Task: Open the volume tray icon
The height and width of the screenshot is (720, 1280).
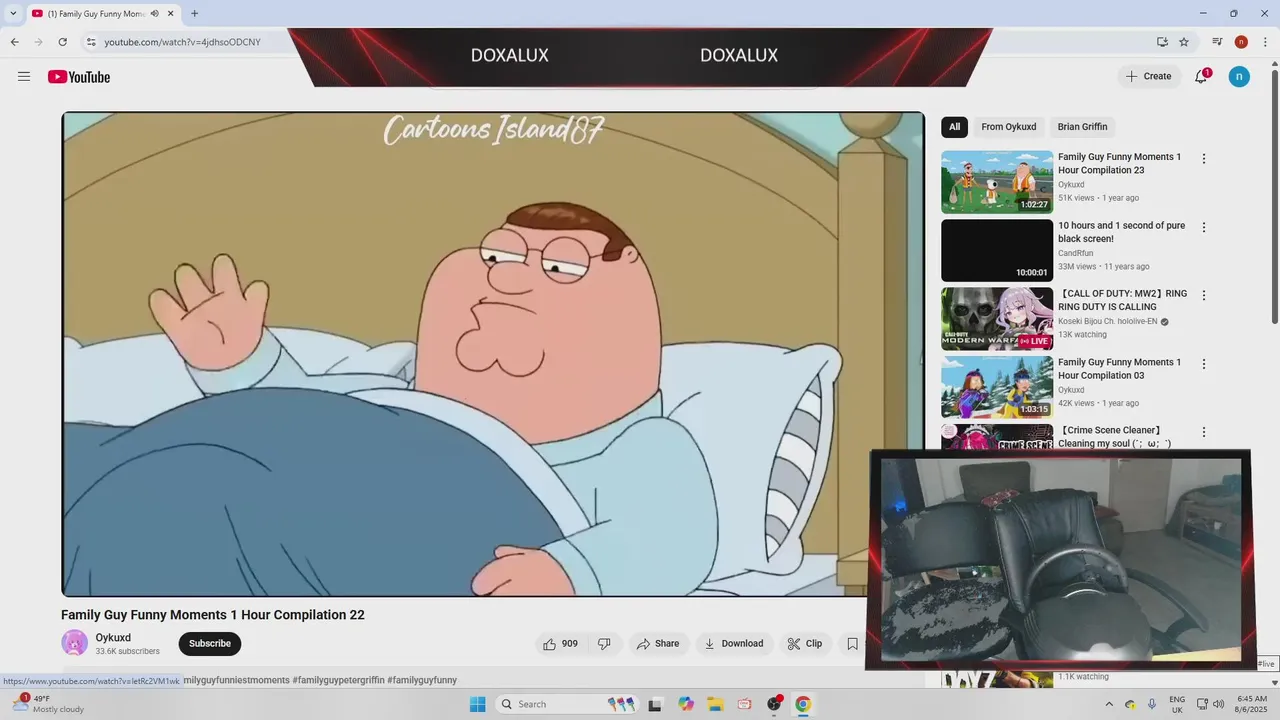Action: coord(1218,704)
